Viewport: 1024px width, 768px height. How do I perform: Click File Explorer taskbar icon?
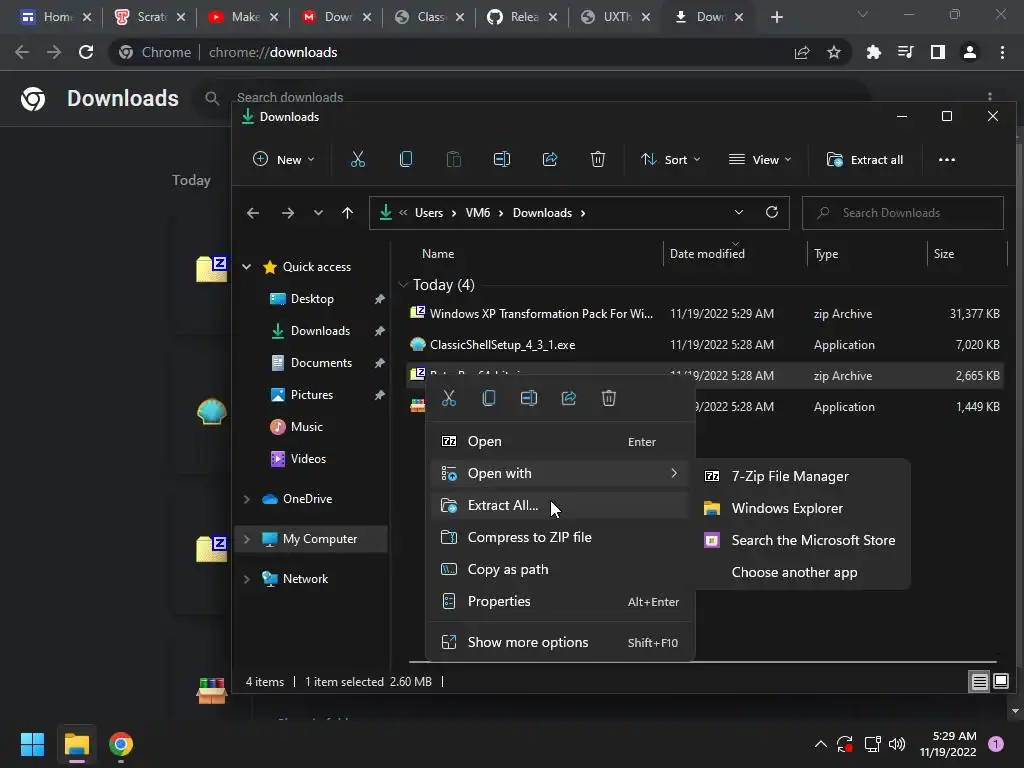point(77,744)
